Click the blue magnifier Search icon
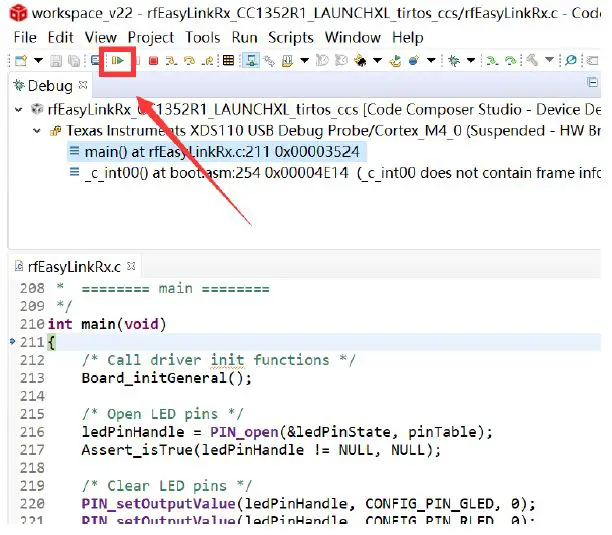Viewport: 612px width, 535px height. [571, 60]
